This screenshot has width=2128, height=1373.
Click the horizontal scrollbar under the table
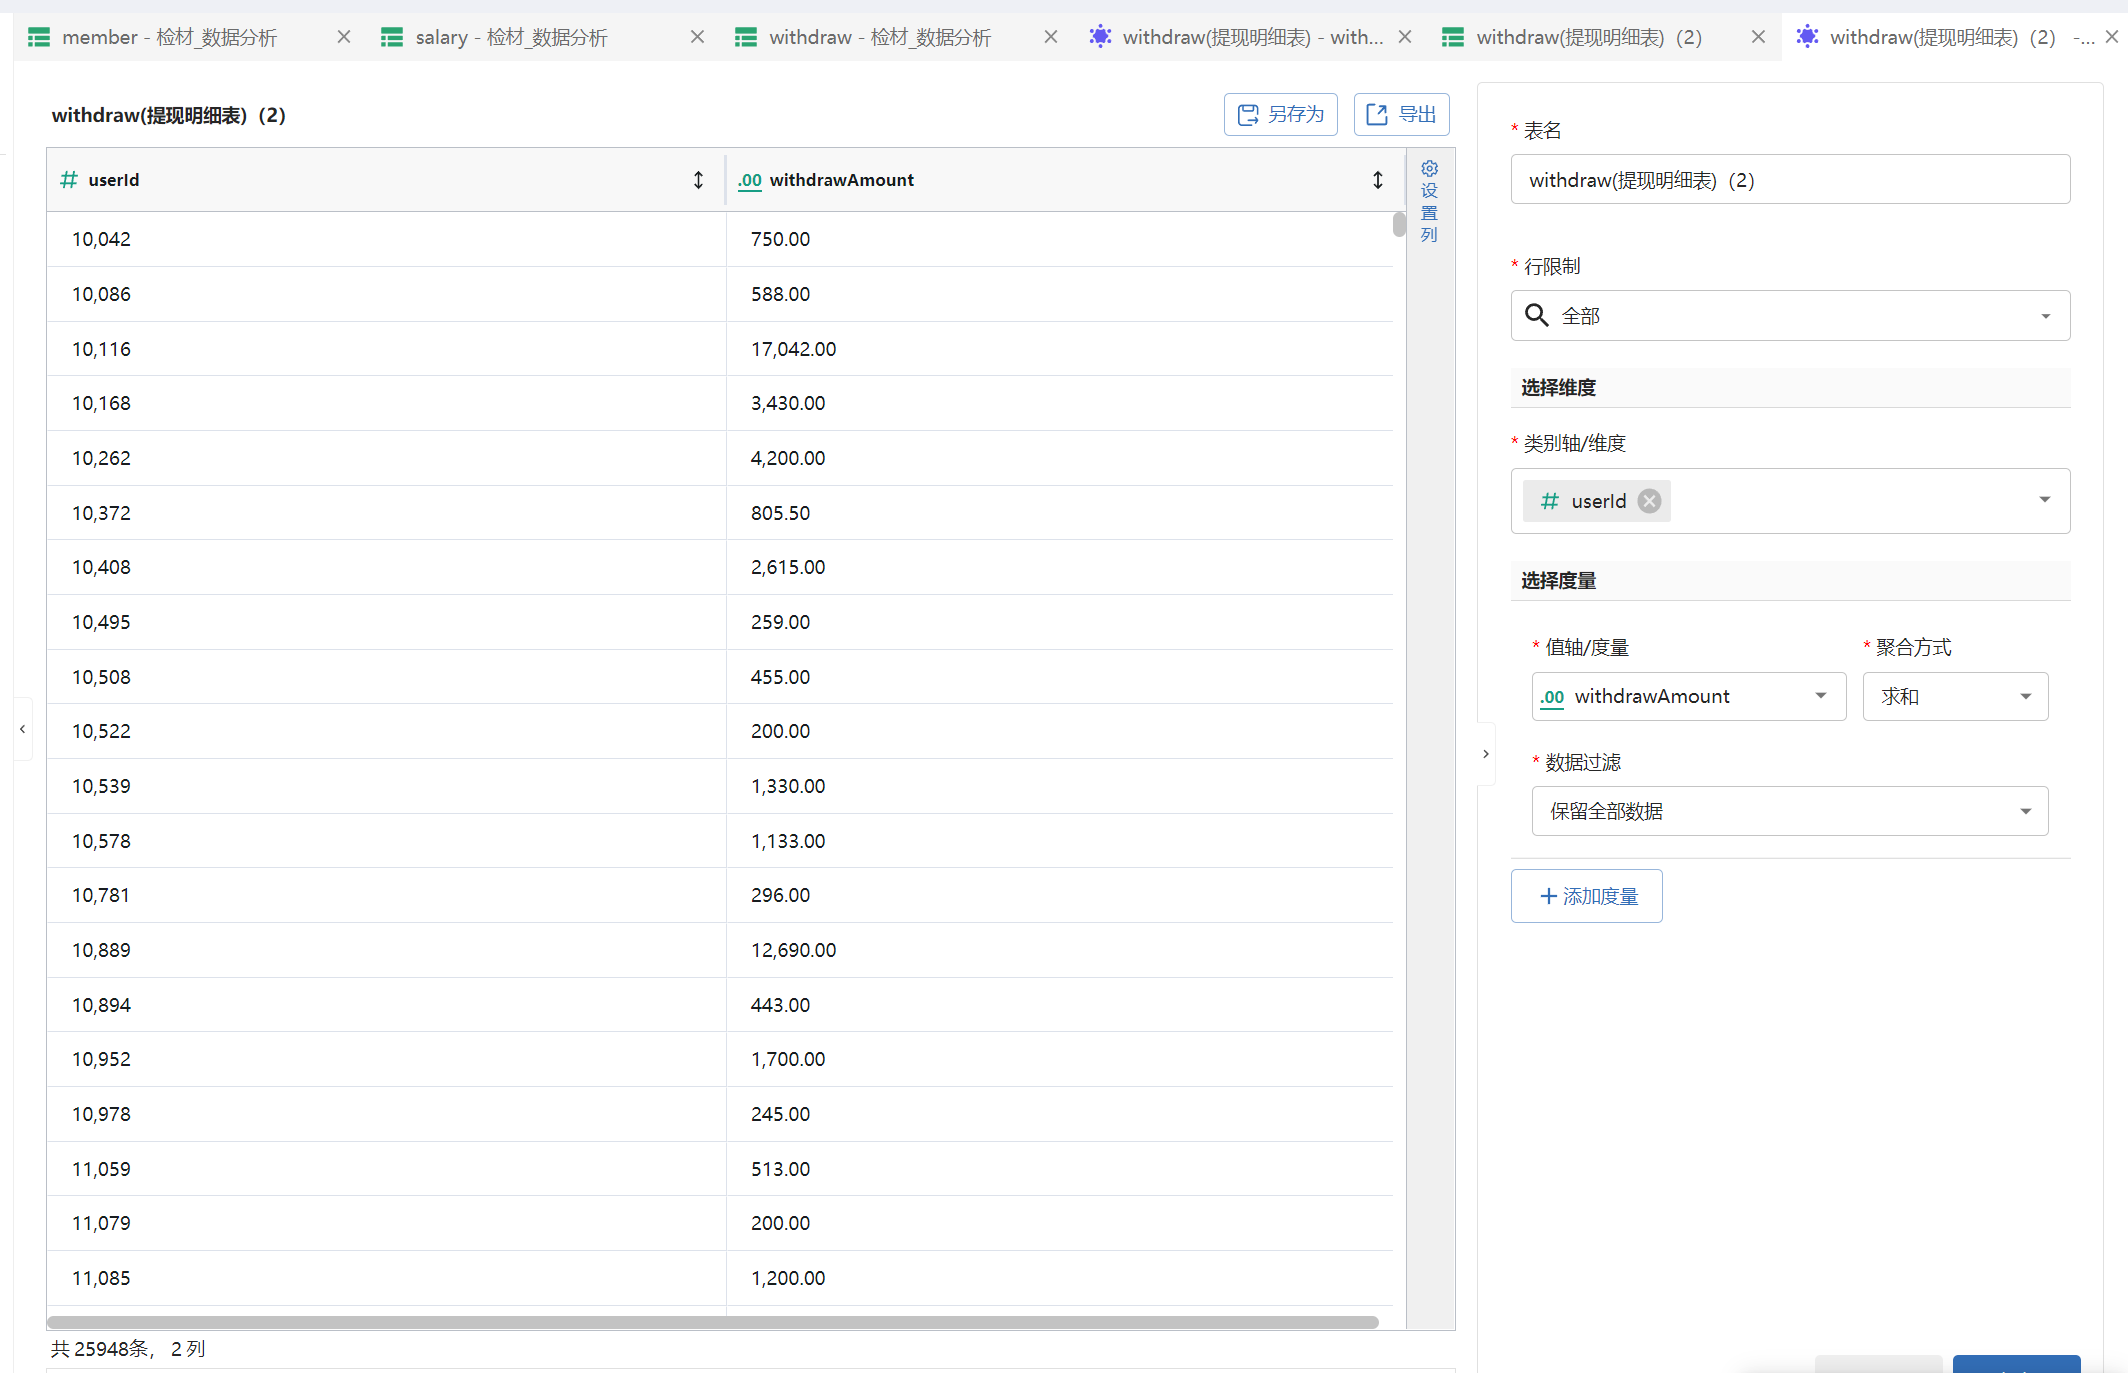pyautogui.click(x=712, y=1322)
